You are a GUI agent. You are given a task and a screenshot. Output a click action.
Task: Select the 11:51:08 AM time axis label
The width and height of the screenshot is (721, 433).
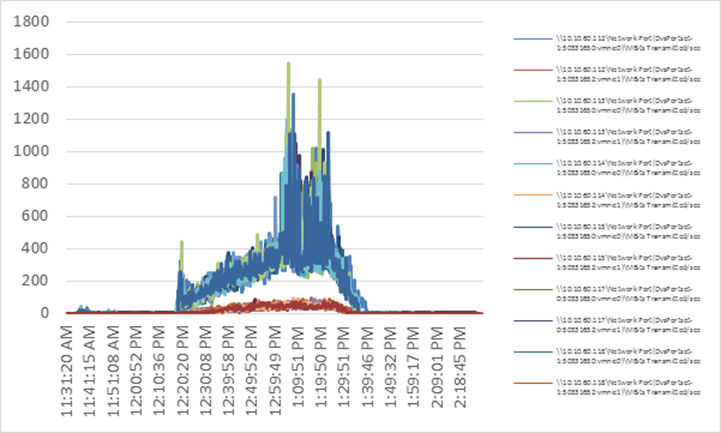click(x=113, y=371)
